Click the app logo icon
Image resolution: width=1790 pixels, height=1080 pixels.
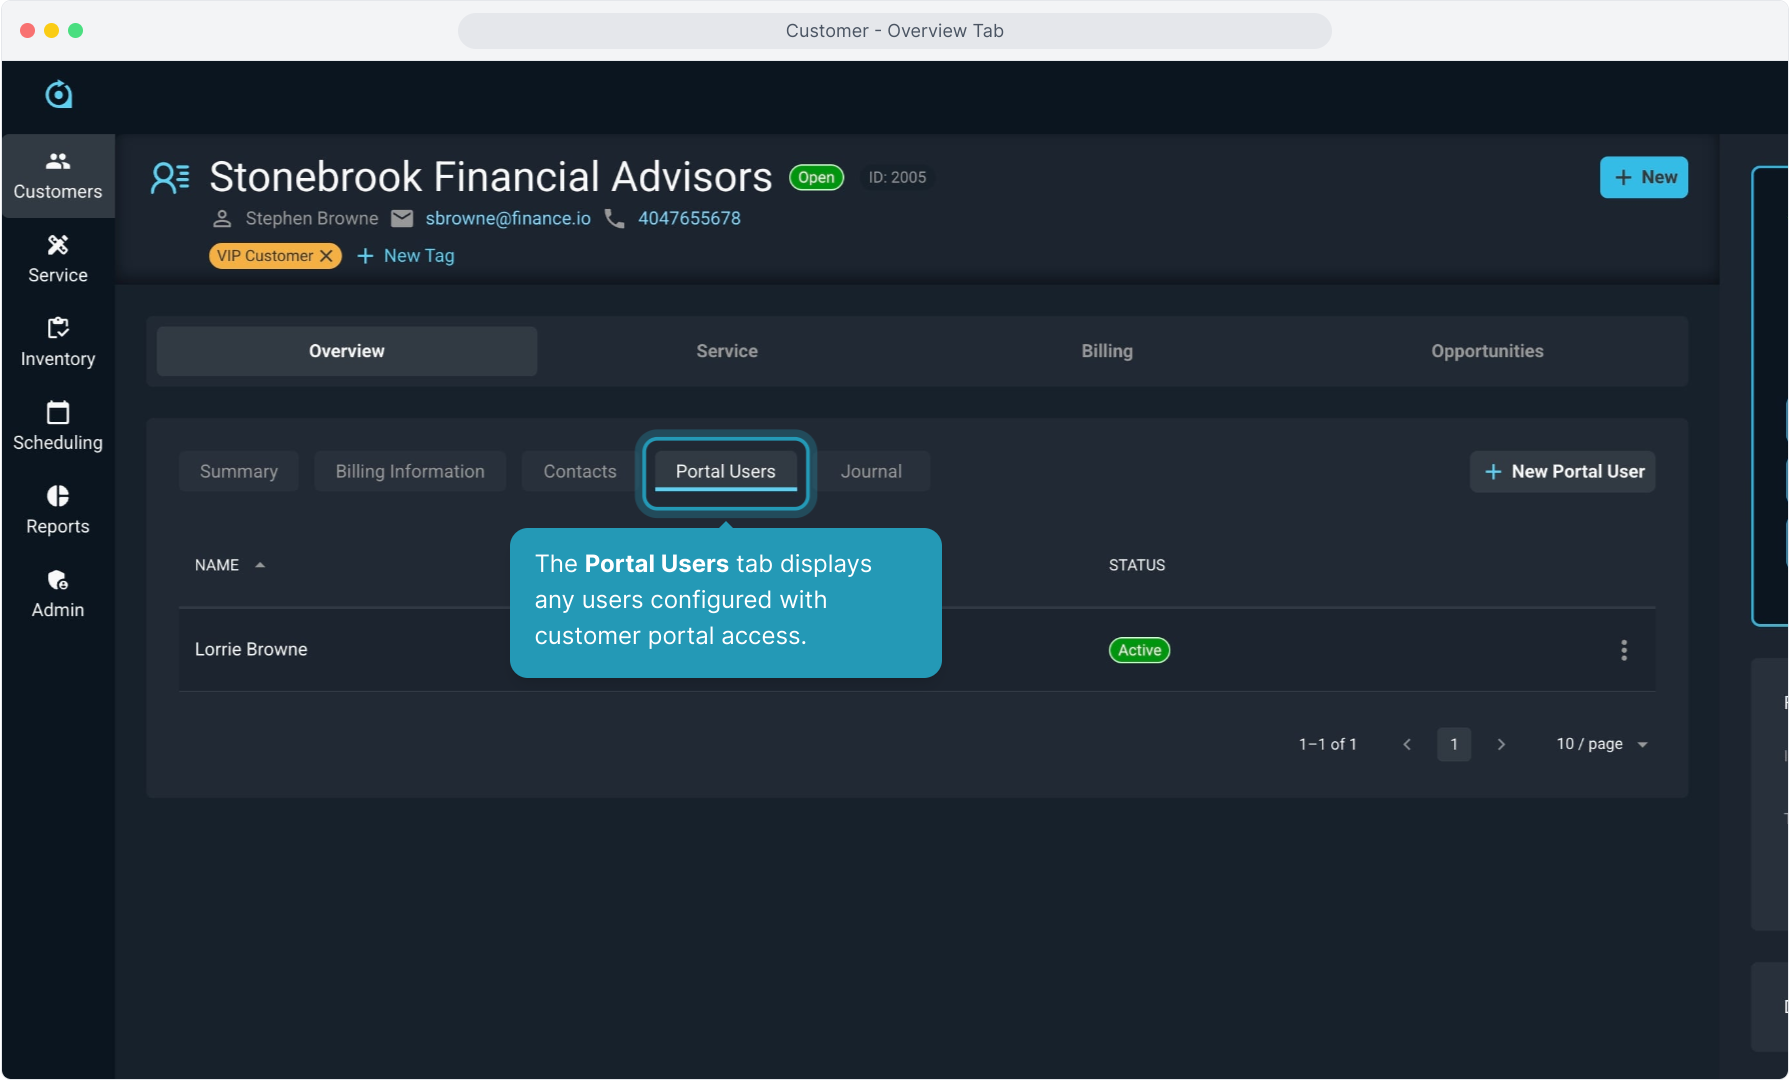(59, 95)
